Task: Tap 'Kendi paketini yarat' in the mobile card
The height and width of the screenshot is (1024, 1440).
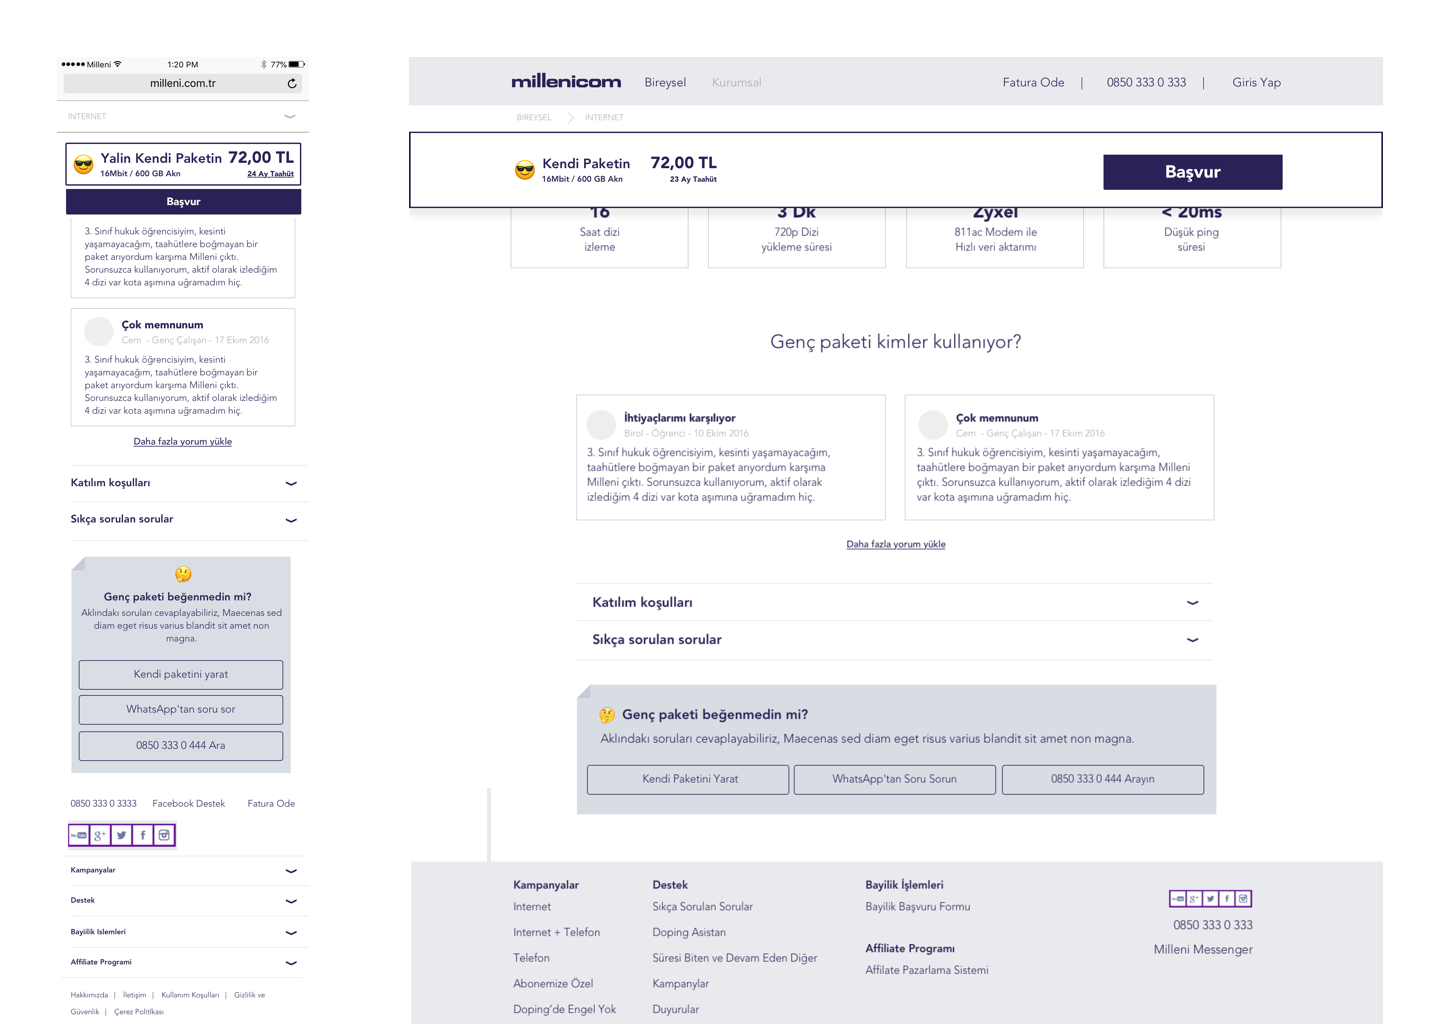Action: coord(181,675)
